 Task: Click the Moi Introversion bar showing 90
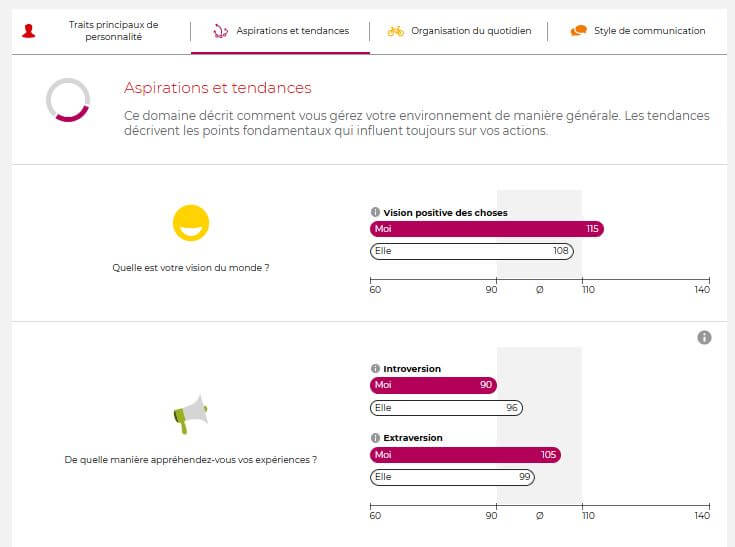tap(432, 386)
